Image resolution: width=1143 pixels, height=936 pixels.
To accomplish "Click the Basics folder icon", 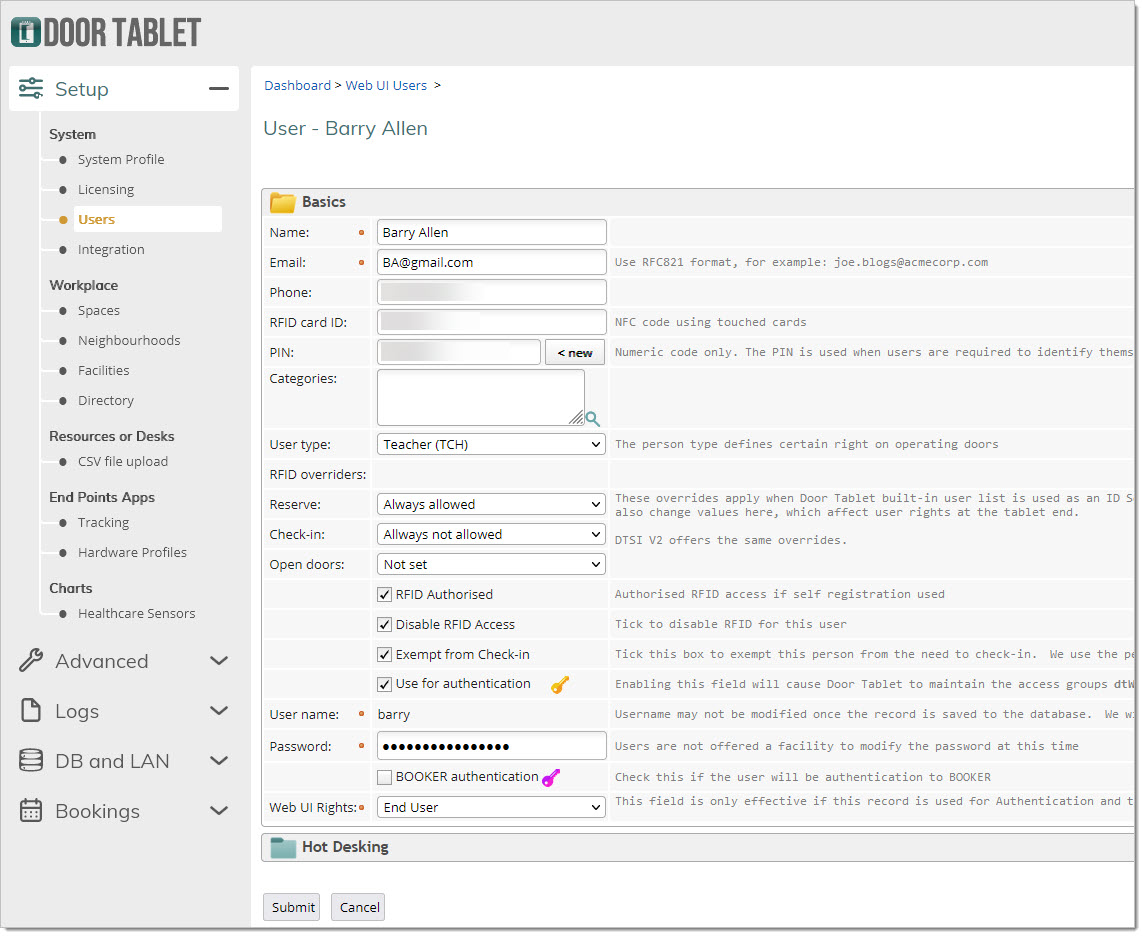I will click(x=283, y=202).
